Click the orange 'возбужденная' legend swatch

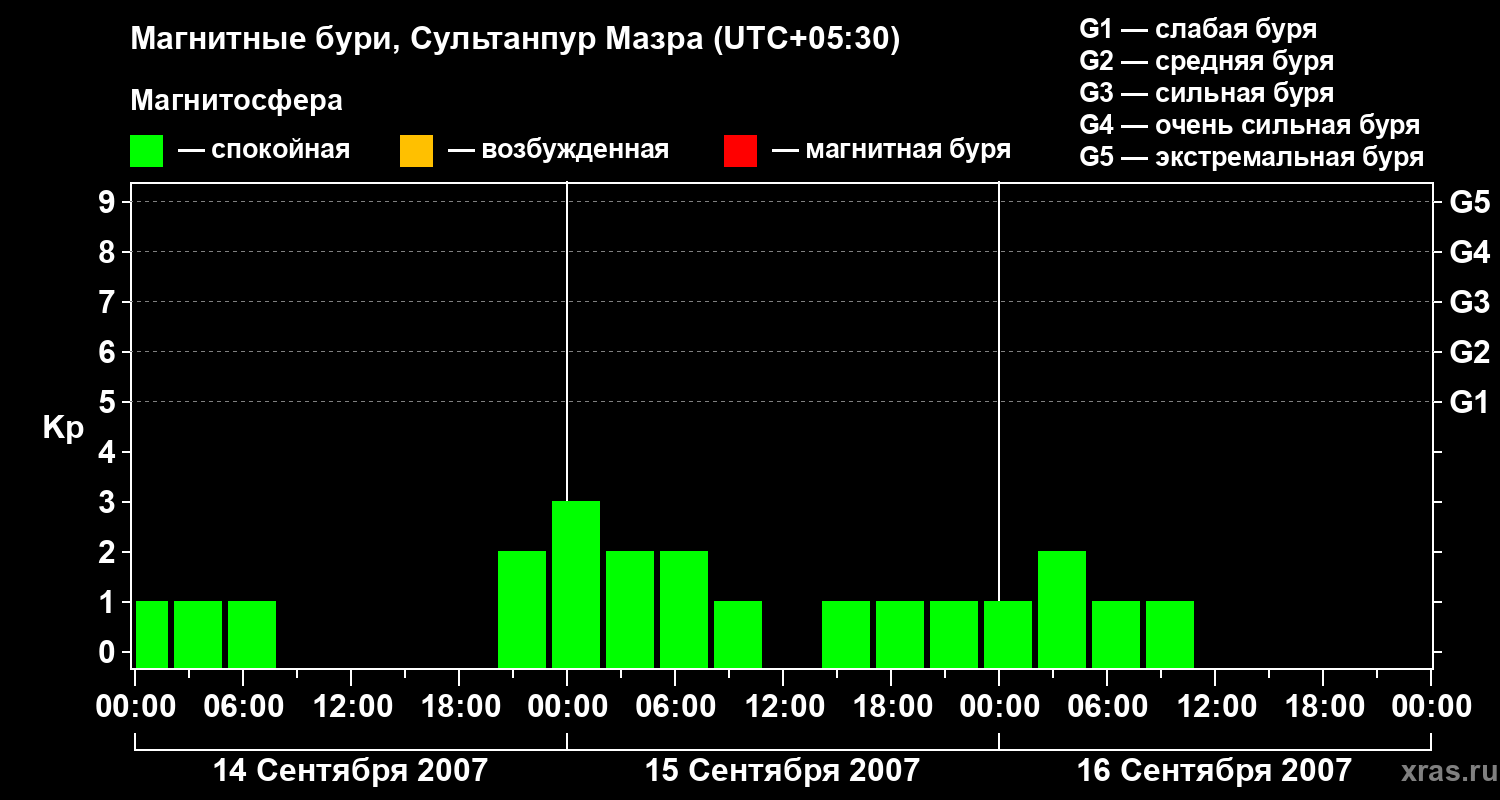(x=416, y=151)
